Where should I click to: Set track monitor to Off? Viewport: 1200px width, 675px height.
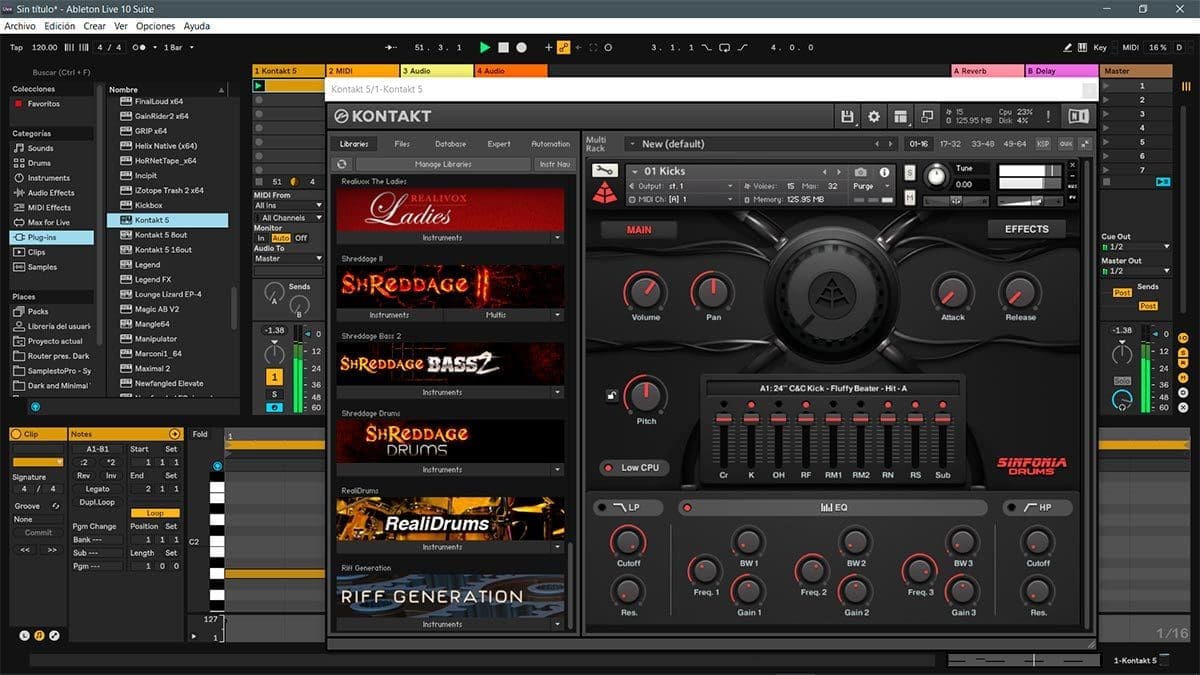[301, 238]
